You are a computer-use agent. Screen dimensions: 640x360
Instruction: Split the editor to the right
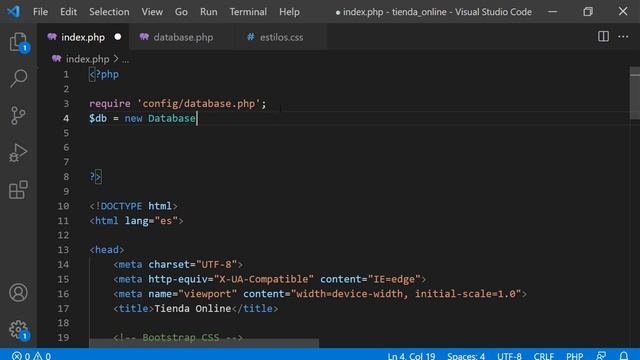point(603,36)
